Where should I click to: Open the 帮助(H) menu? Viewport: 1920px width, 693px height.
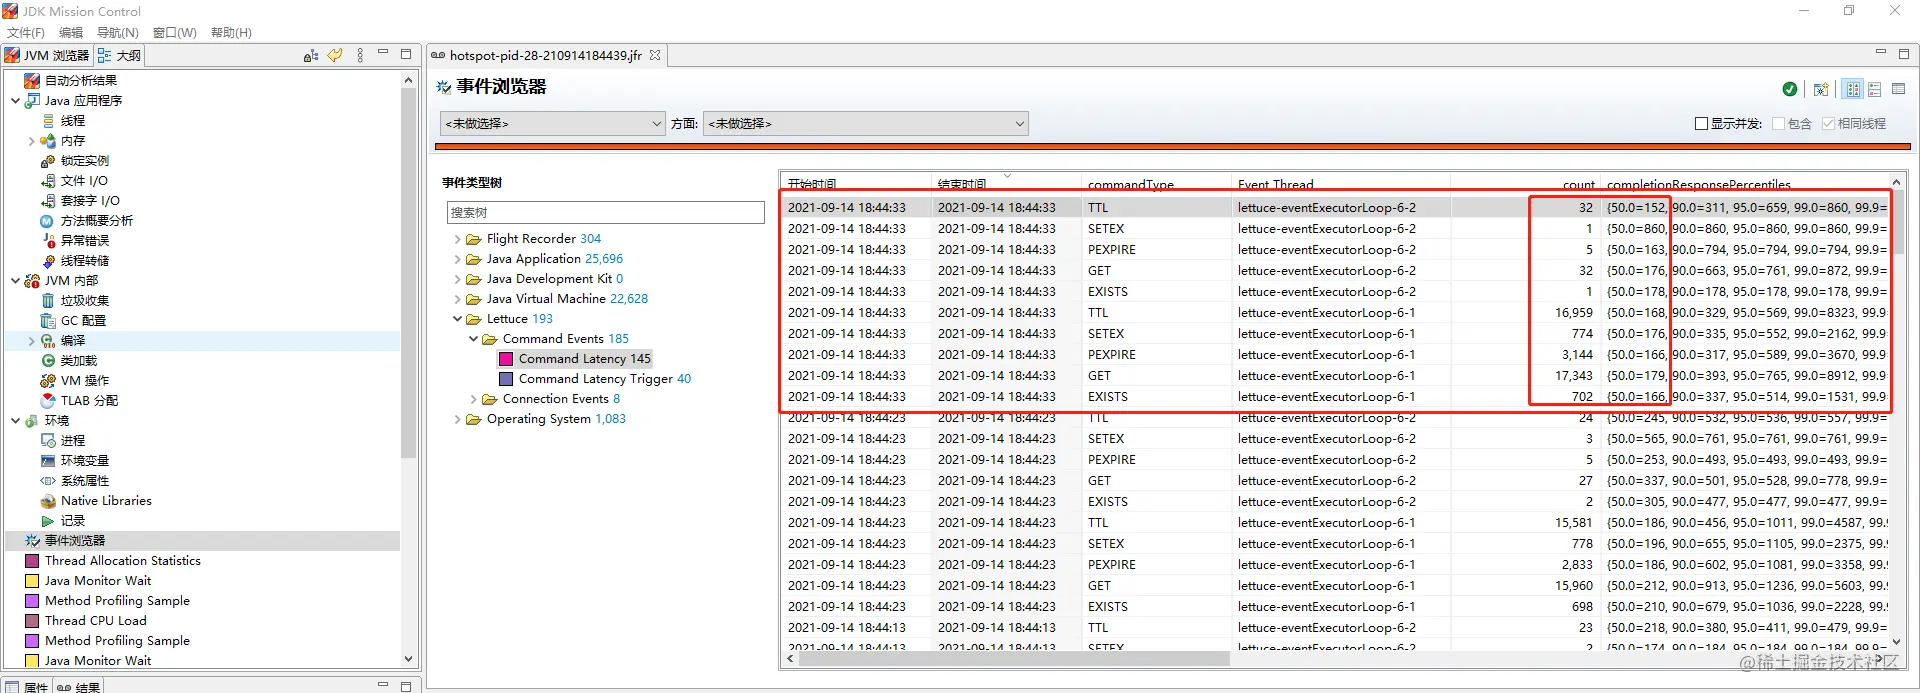(231, 32)
